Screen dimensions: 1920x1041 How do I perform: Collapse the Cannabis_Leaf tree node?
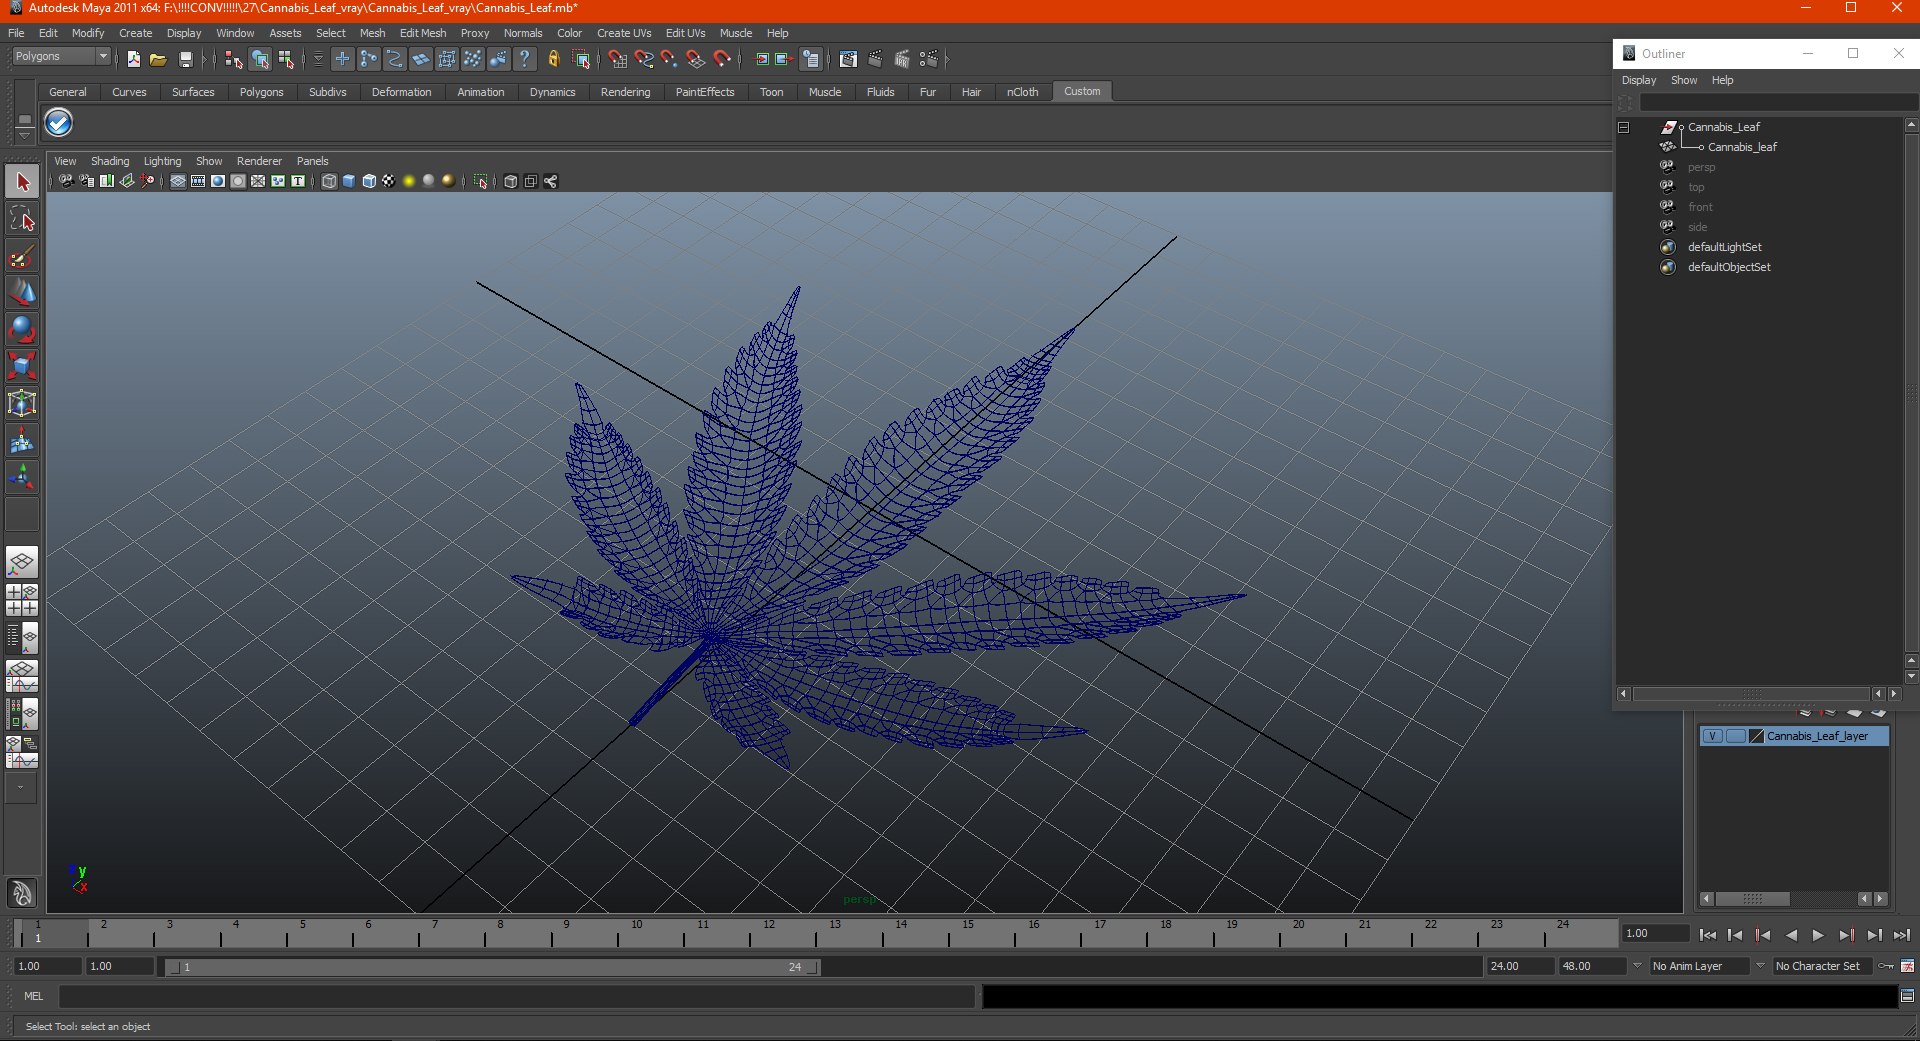tap(1624, 127)
